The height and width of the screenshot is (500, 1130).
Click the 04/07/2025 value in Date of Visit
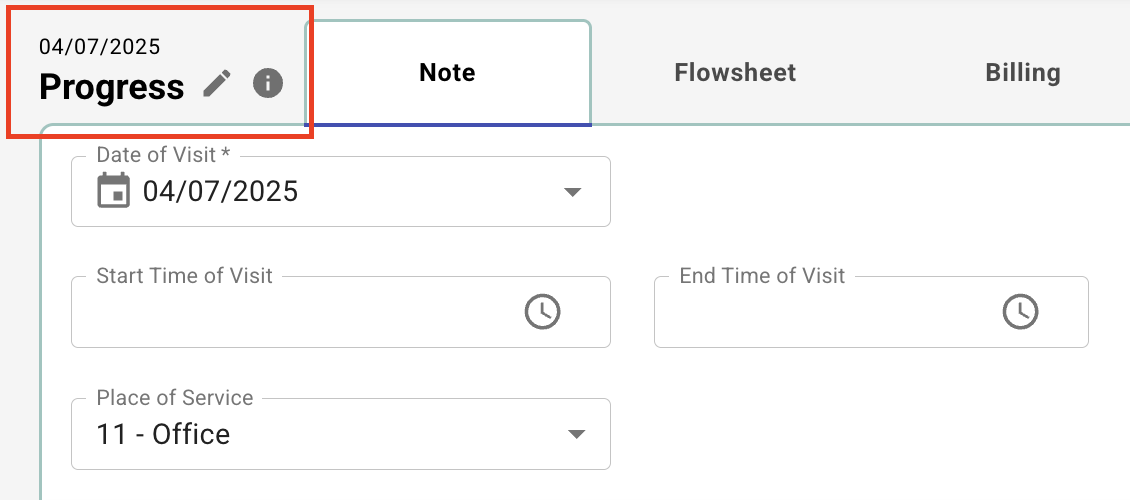(220, 192)
